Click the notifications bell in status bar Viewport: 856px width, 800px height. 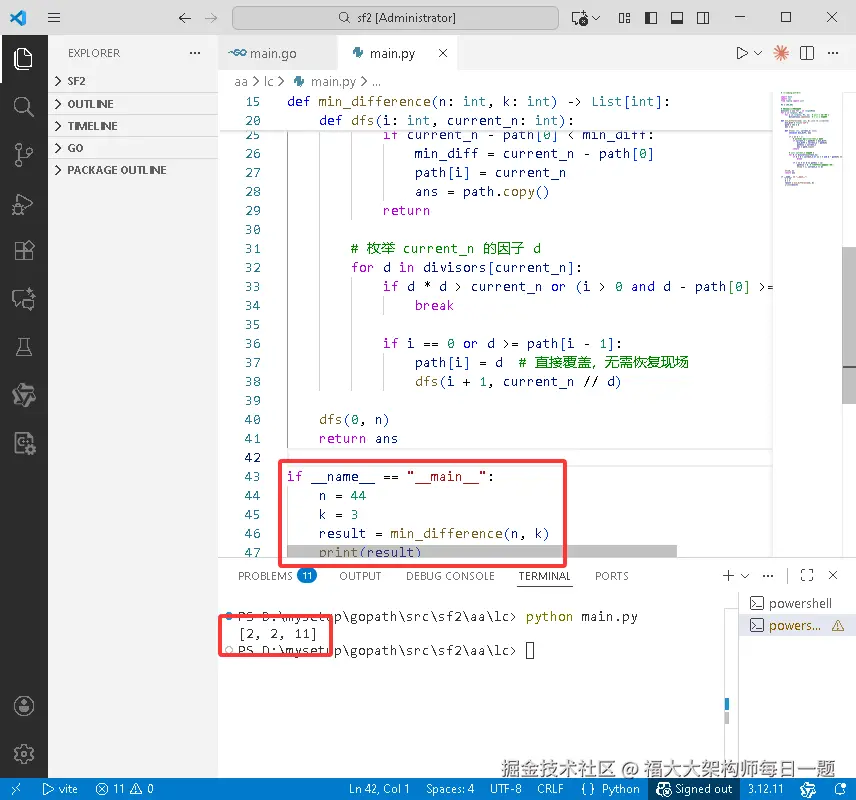click(x=840, y=789)
